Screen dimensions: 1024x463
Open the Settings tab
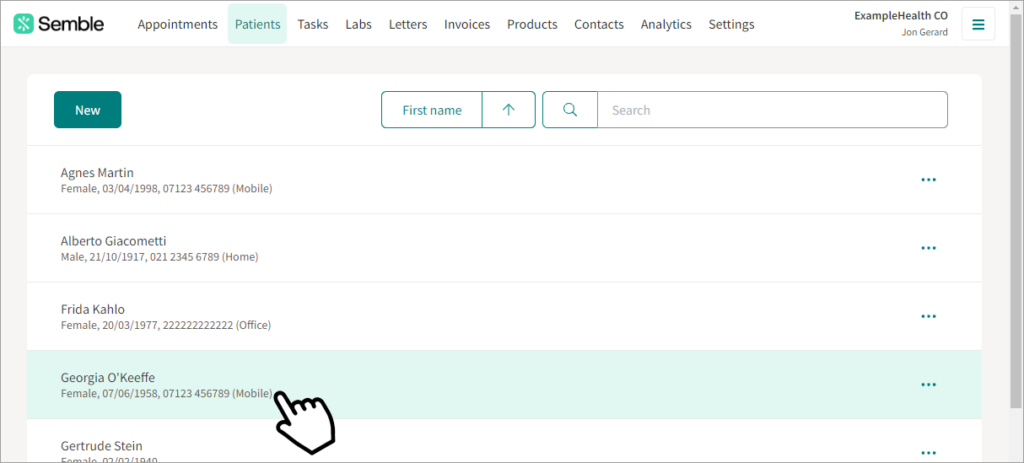(731, 24)
